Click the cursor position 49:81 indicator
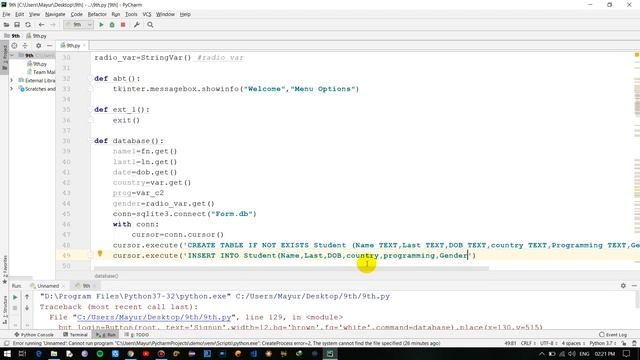The image size is (640, 360). (x=510, y=343)
